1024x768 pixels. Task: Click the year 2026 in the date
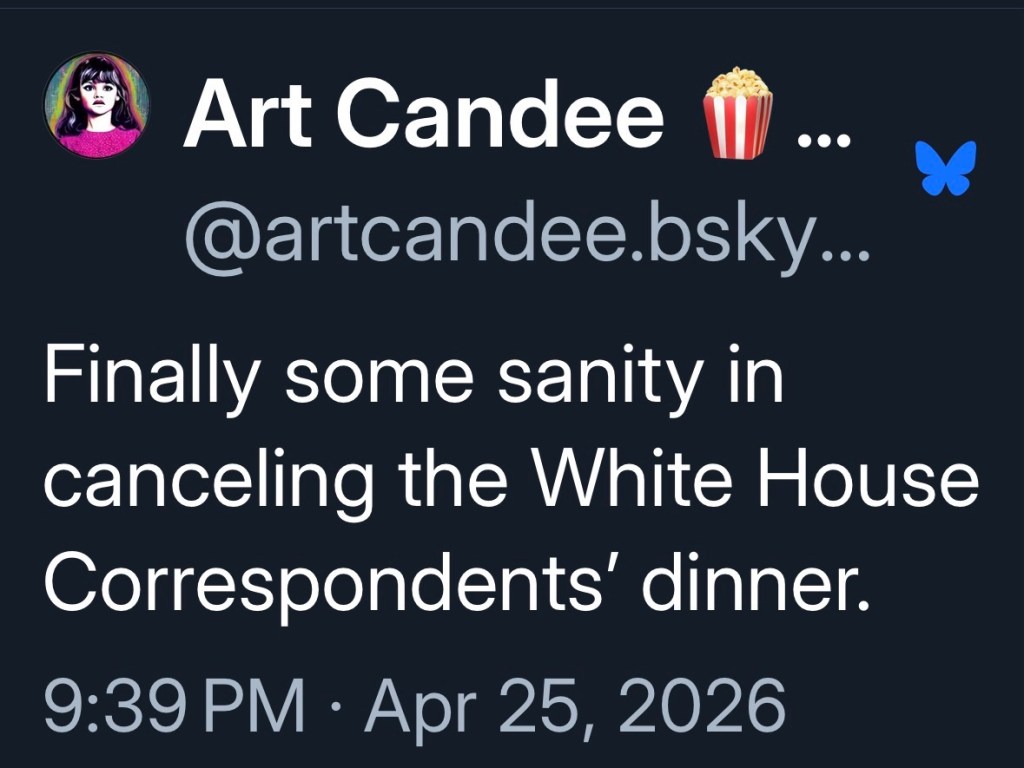[698, 706]
